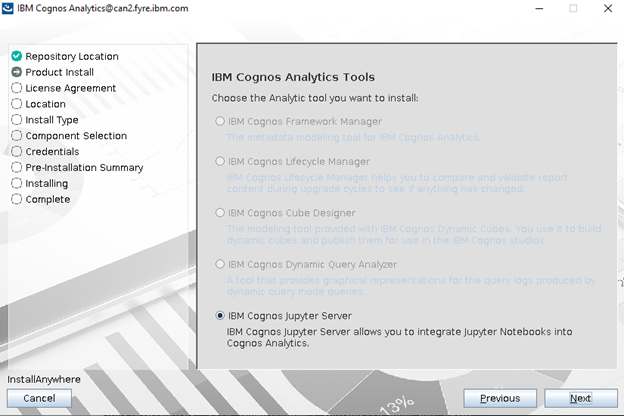Screen dimensions: 624x416
Task: Click the Complete step circle icon
Action: point(16,199)
